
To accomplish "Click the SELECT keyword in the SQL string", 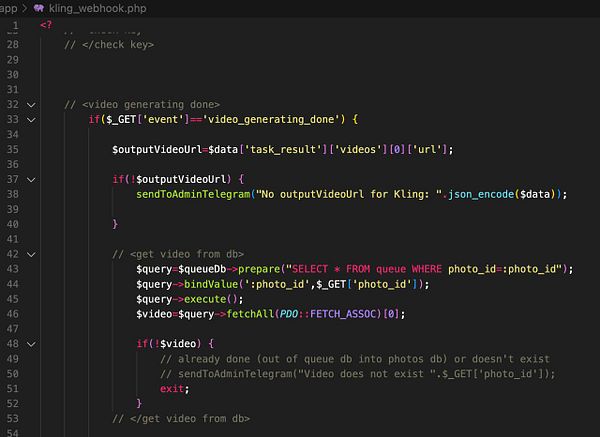I will point(310,269).
